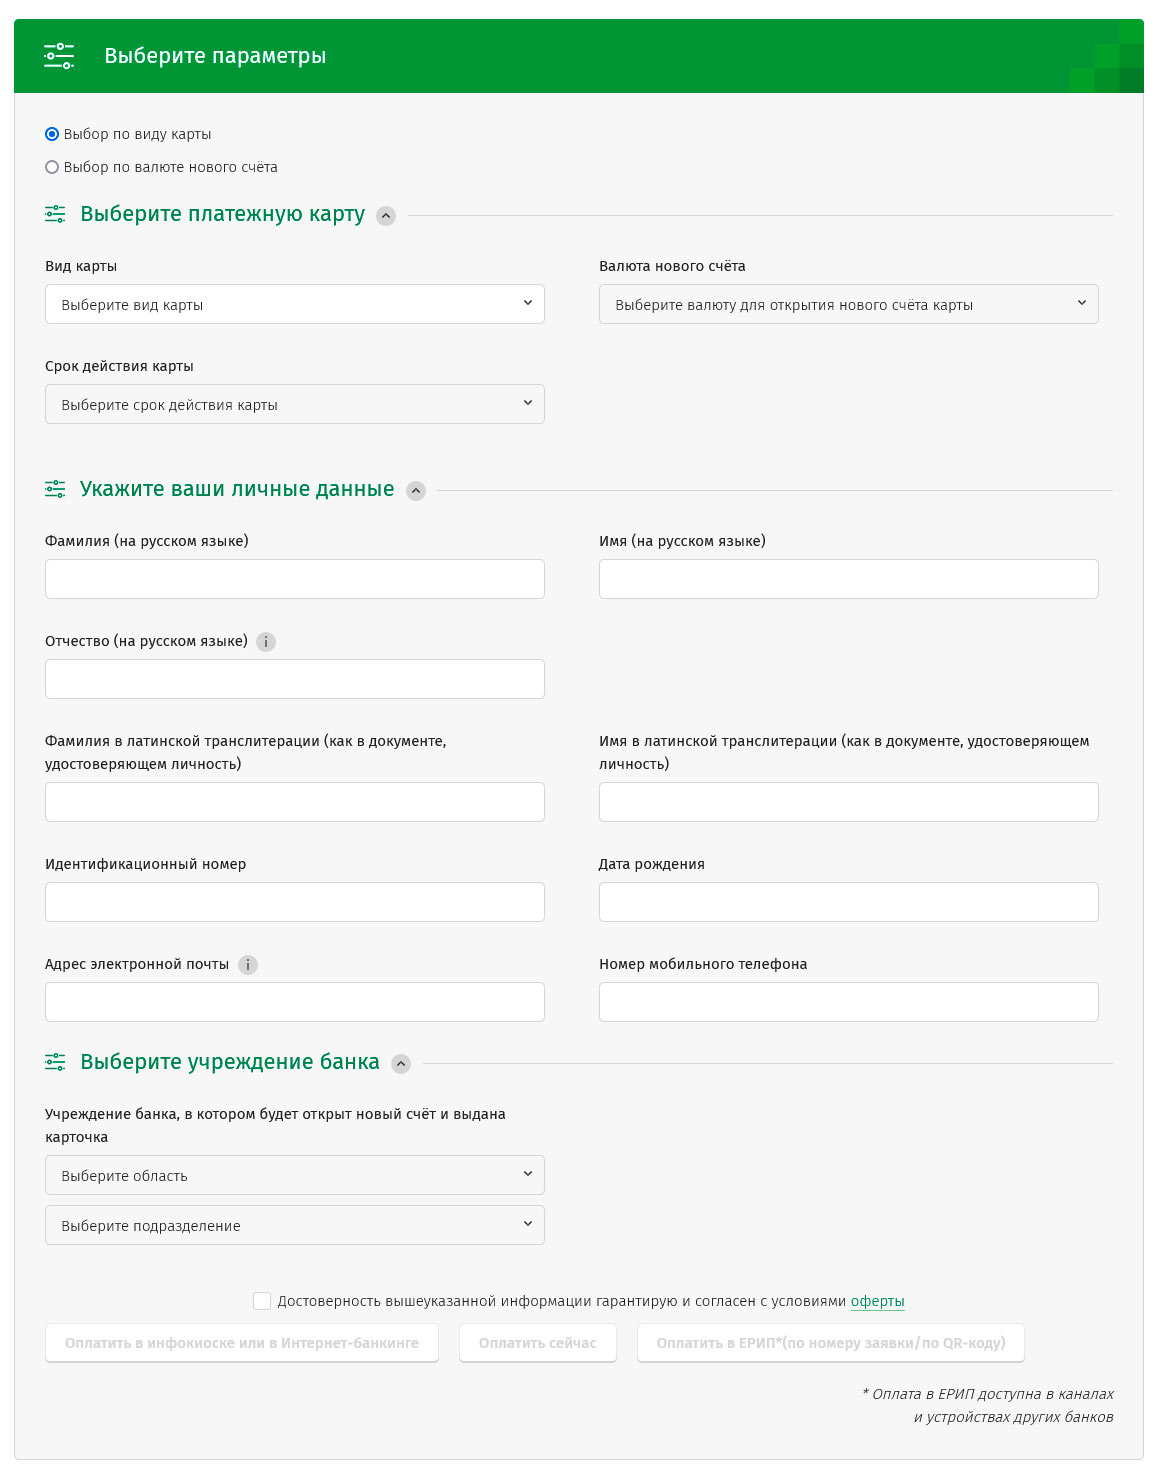Click the icon beside «Выберите учреждение банка»
The image size is (1167, 1482).
click(57, 1062)
